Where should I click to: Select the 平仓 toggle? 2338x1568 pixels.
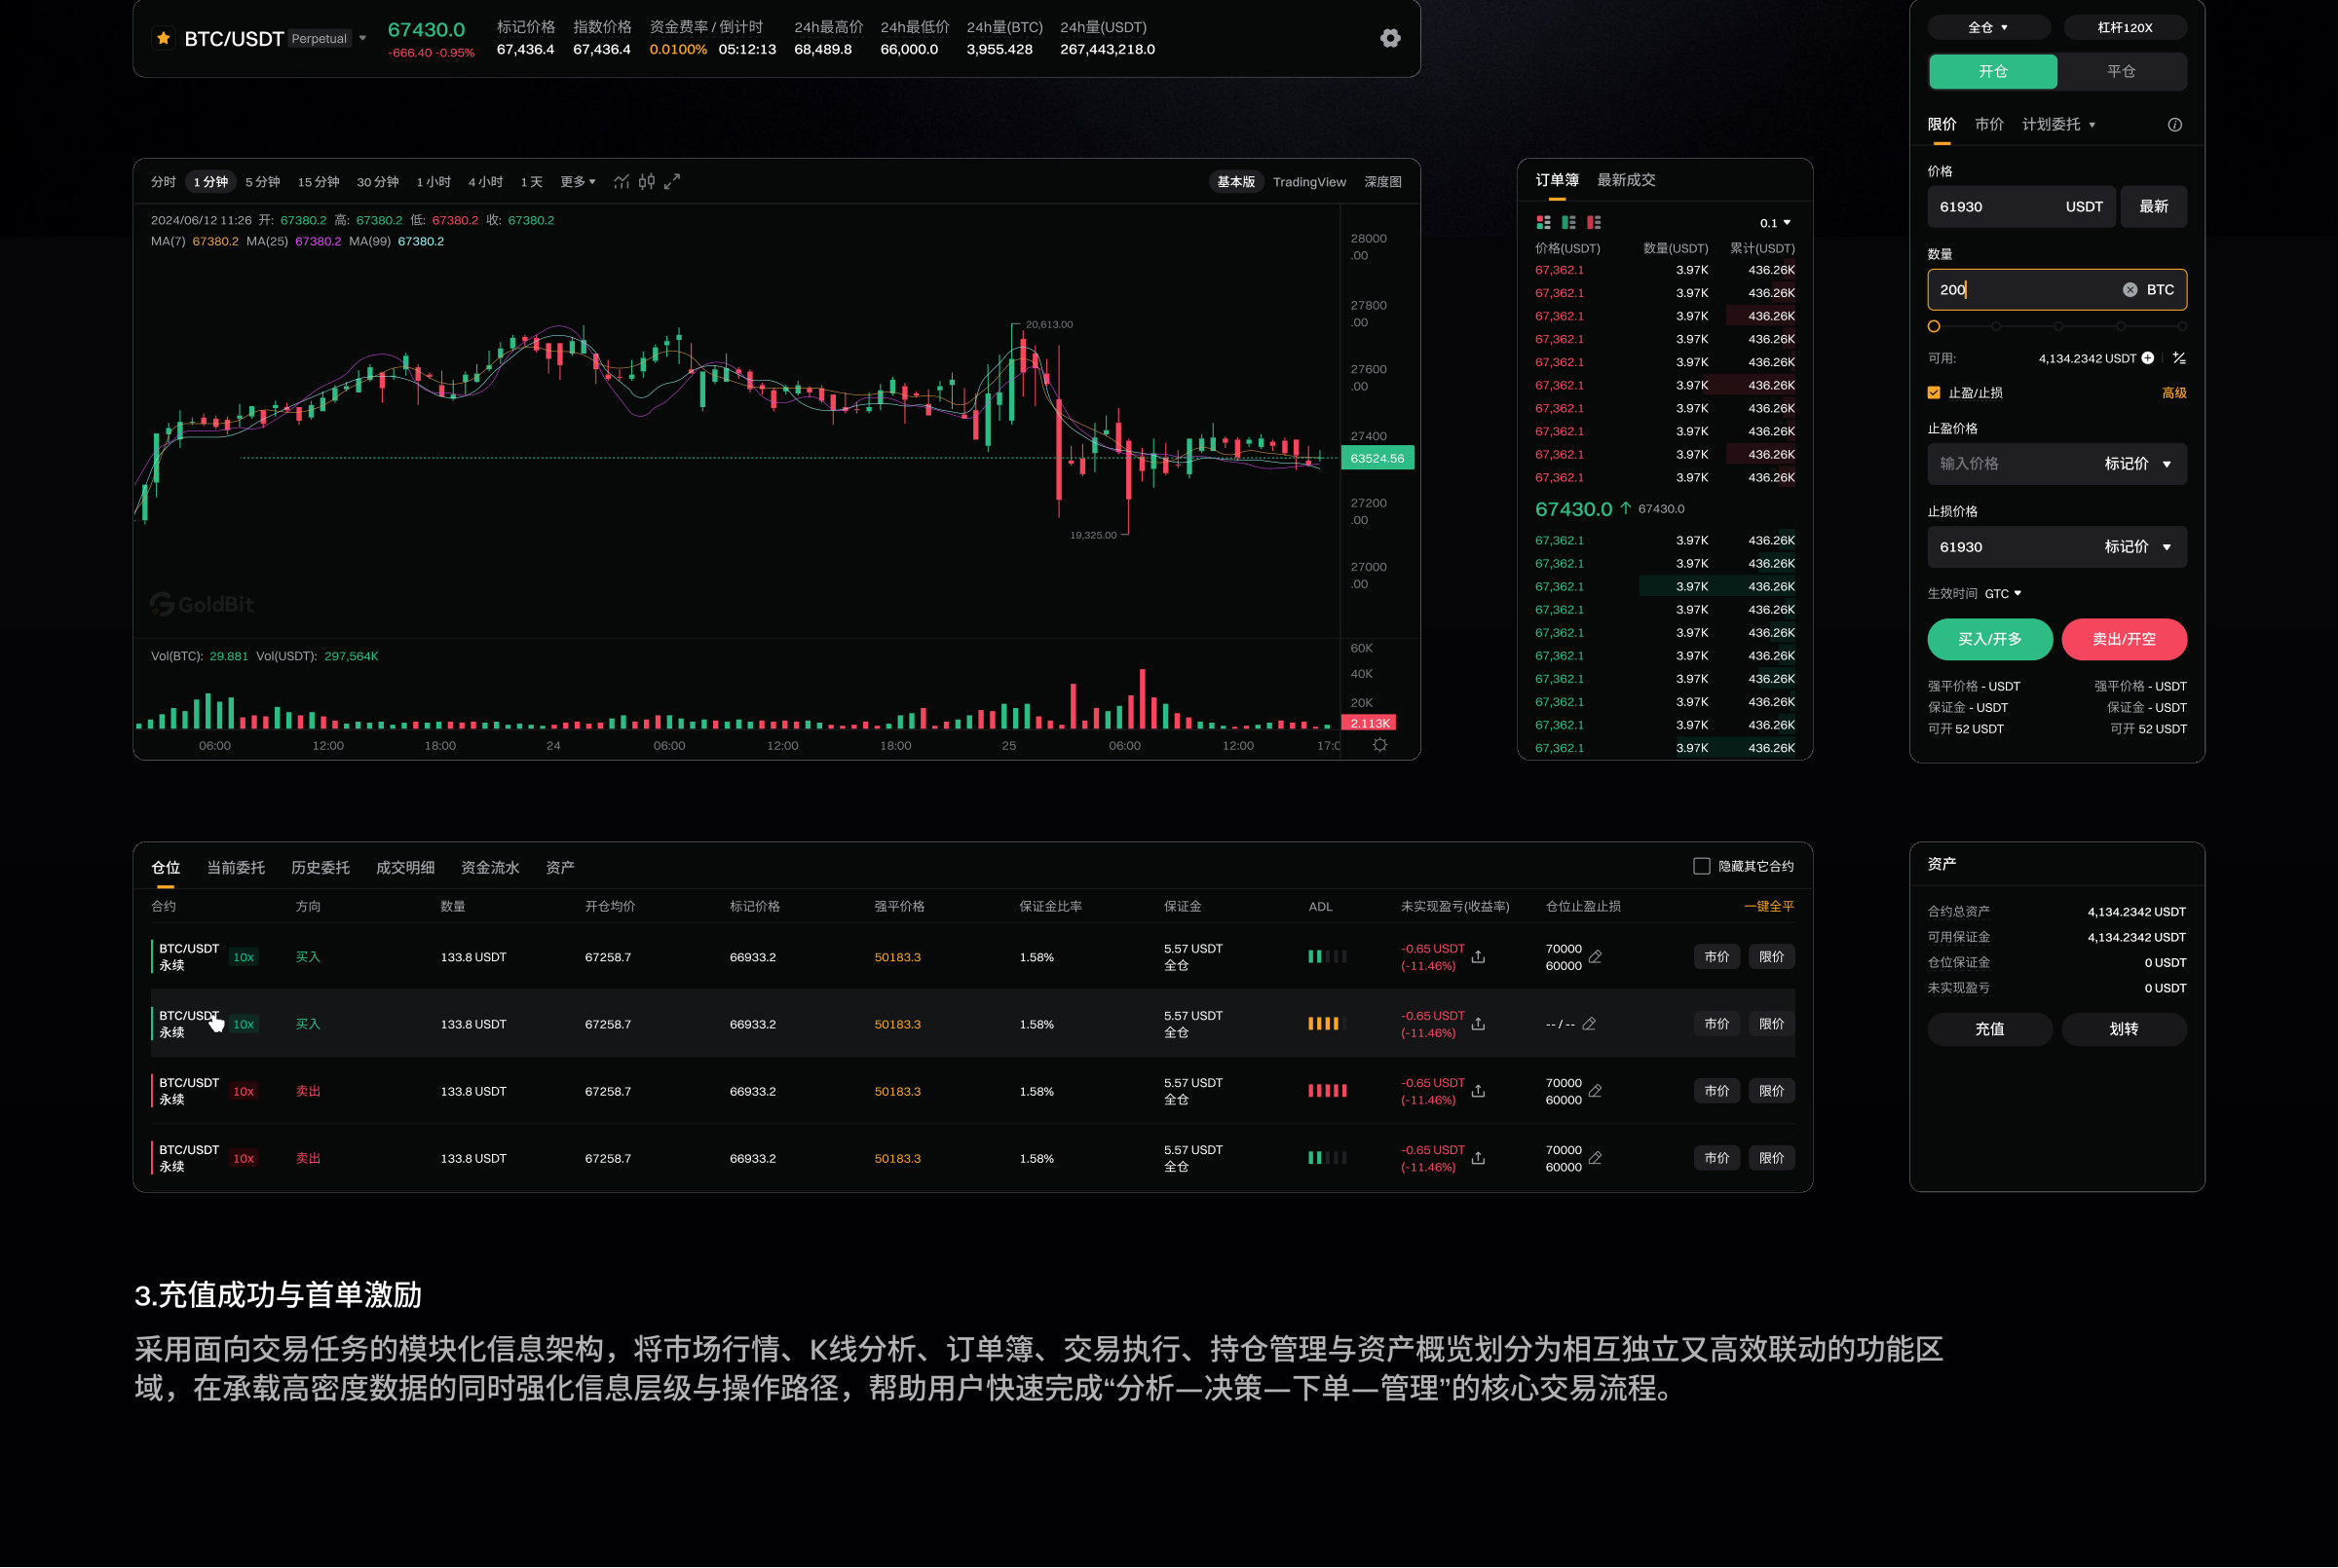2121,71
